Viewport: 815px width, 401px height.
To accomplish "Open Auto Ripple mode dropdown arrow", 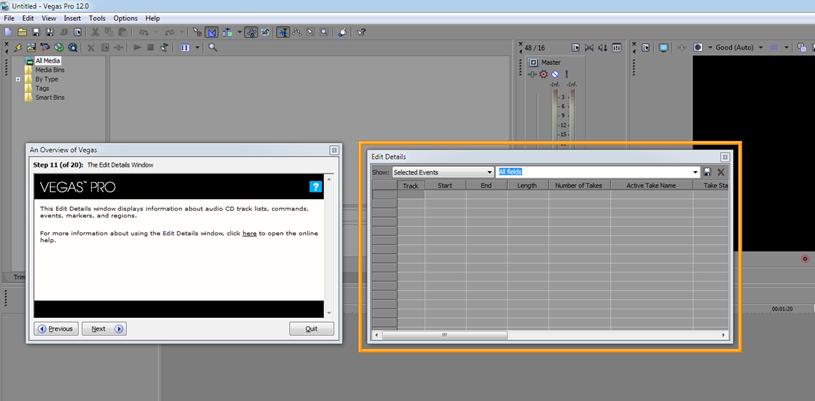I will (240, 32).
